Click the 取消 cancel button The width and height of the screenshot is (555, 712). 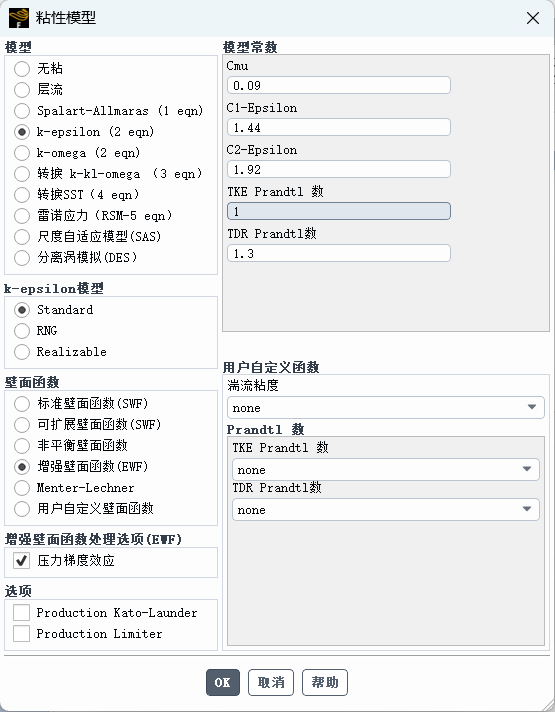coord(271,682)
